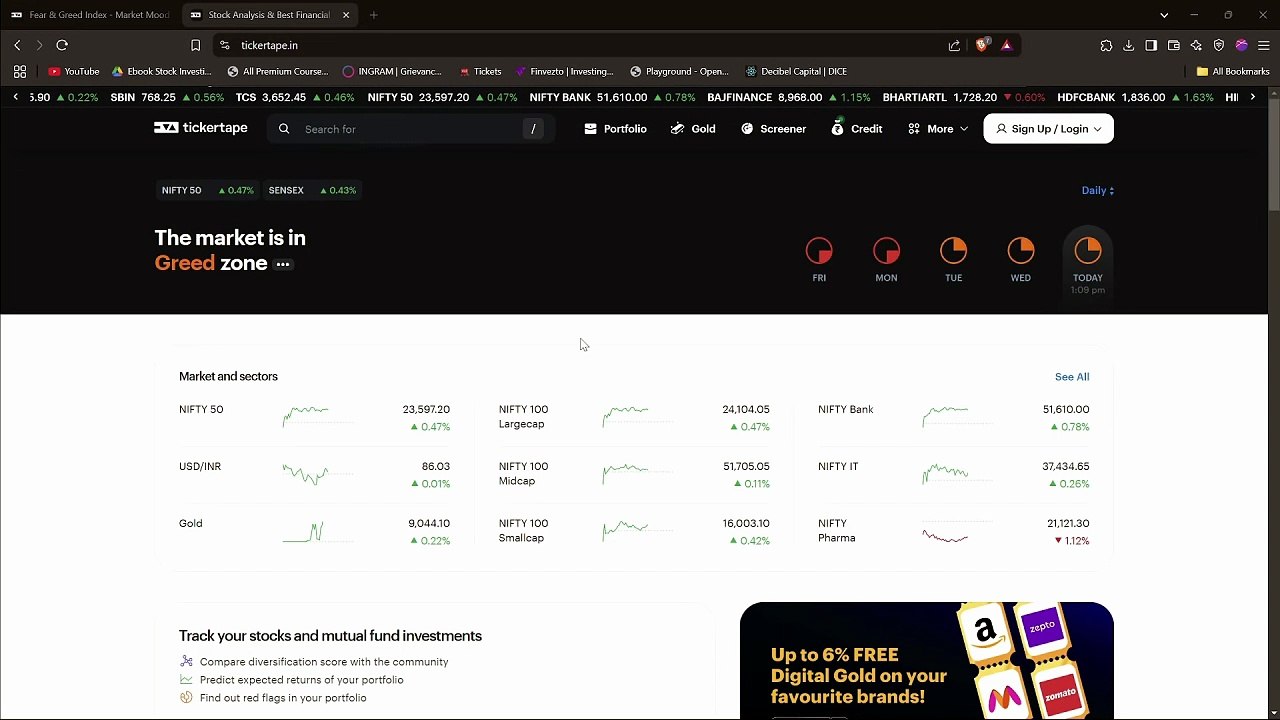
Task: Open the tab search chevron dropdown
Action: coord(1164,15)
